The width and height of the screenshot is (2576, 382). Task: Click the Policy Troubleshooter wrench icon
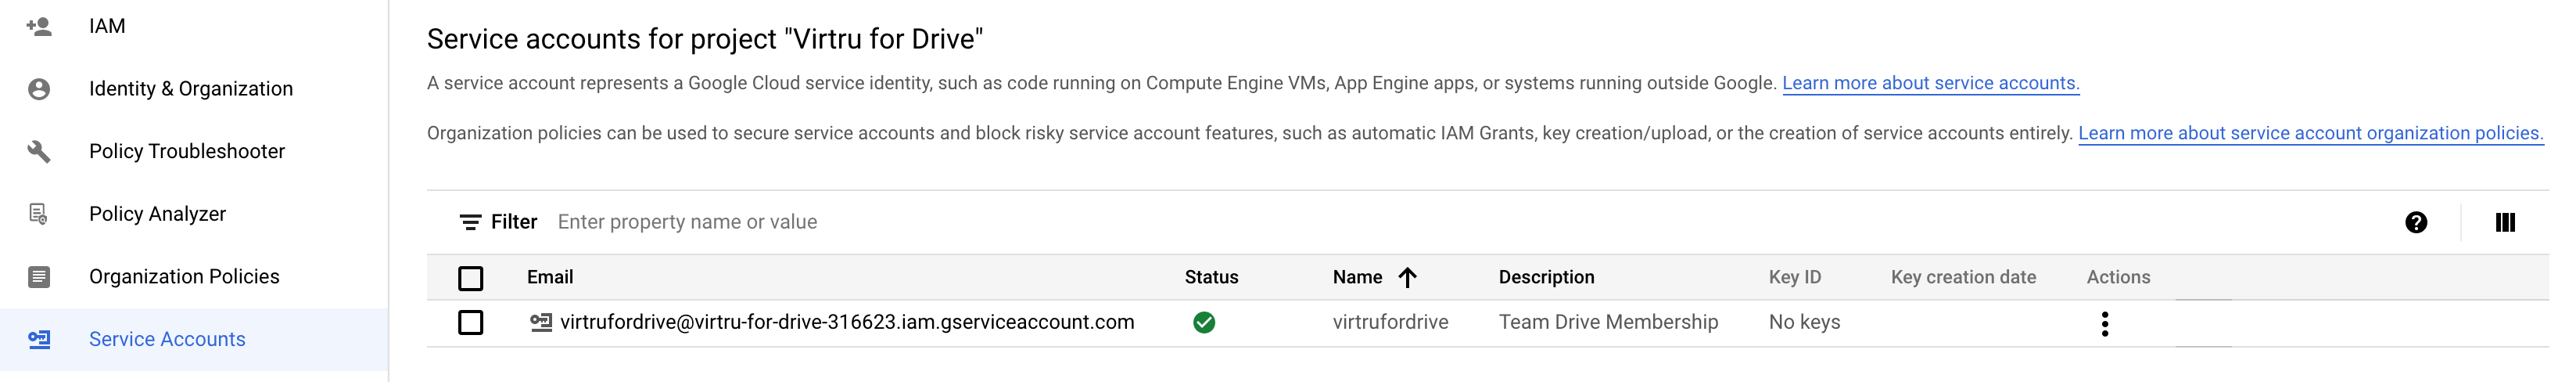point(39,151)
